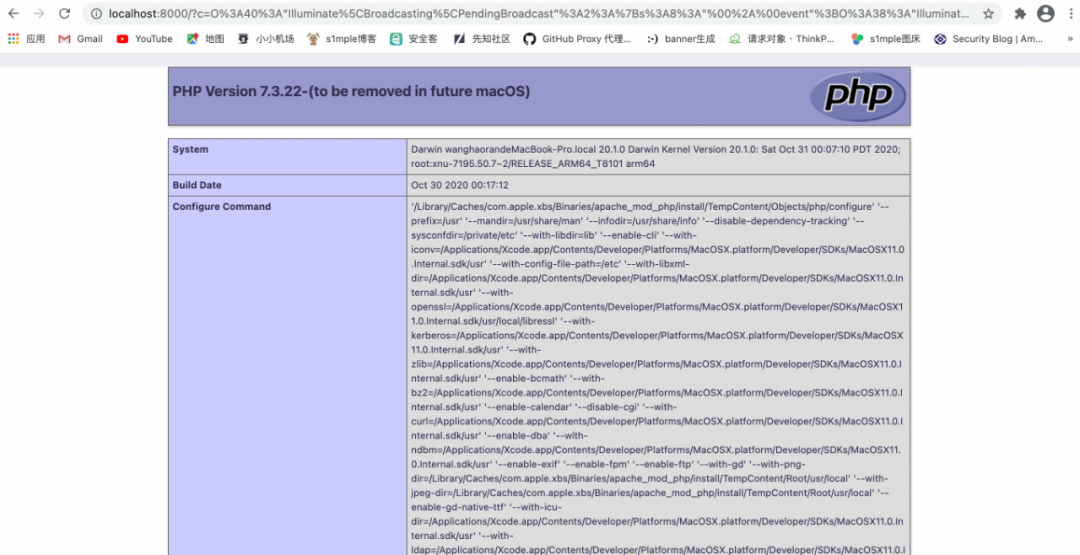Click the forward navigation arrow
The width and height of the screenshot is (1080, 555).
click(x=39, y=13)
